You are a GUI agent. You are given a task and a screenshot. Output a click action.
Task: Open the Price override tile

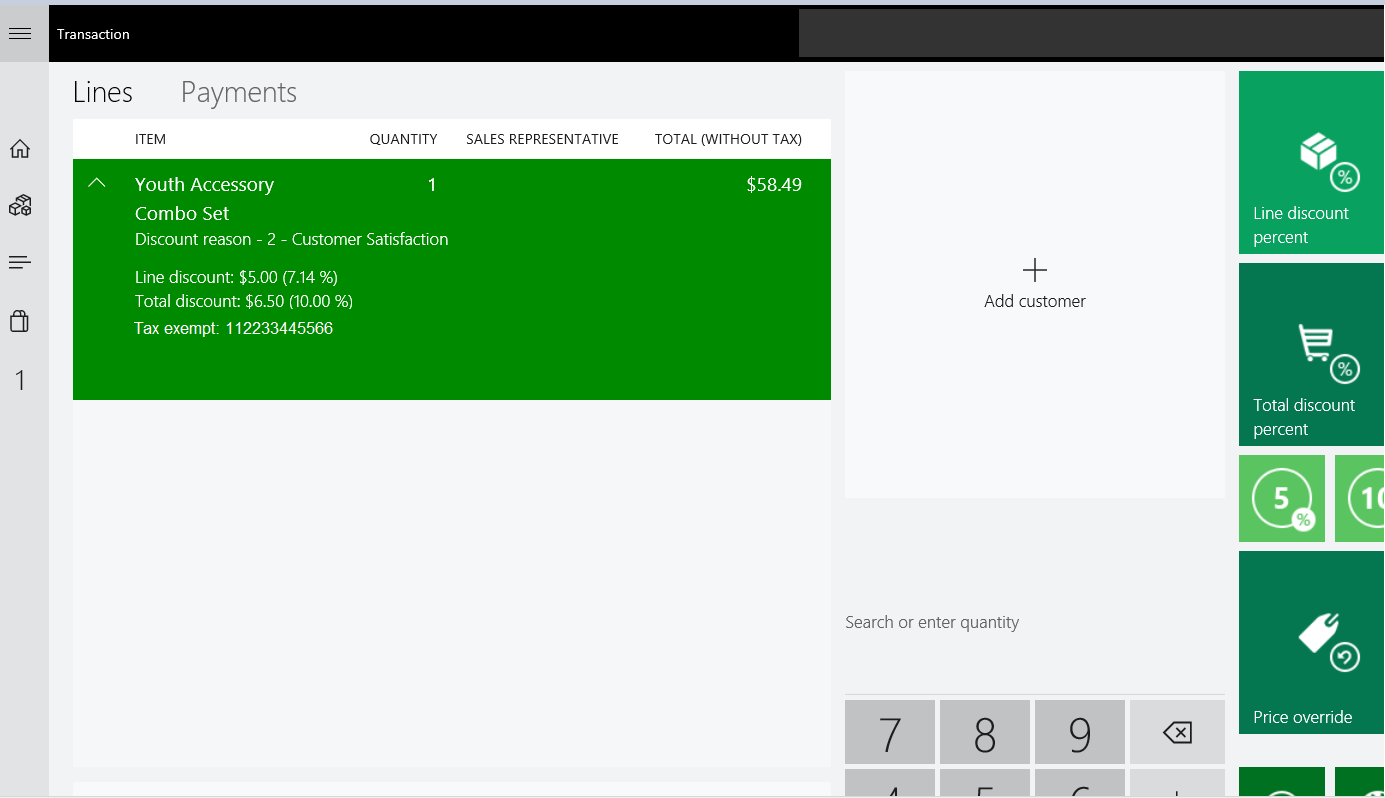pos(1312,642)
